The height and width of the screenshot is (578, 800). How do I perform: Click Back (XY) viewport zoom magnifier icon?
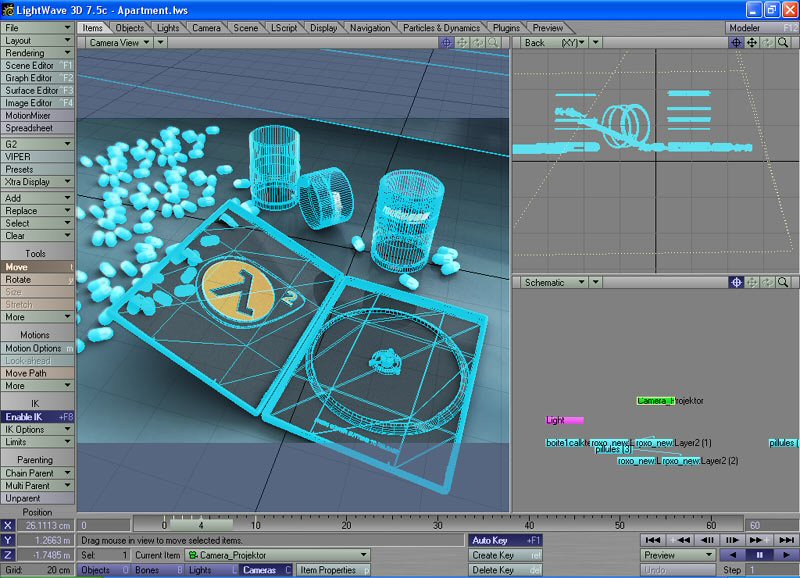[x=783, y=43]
